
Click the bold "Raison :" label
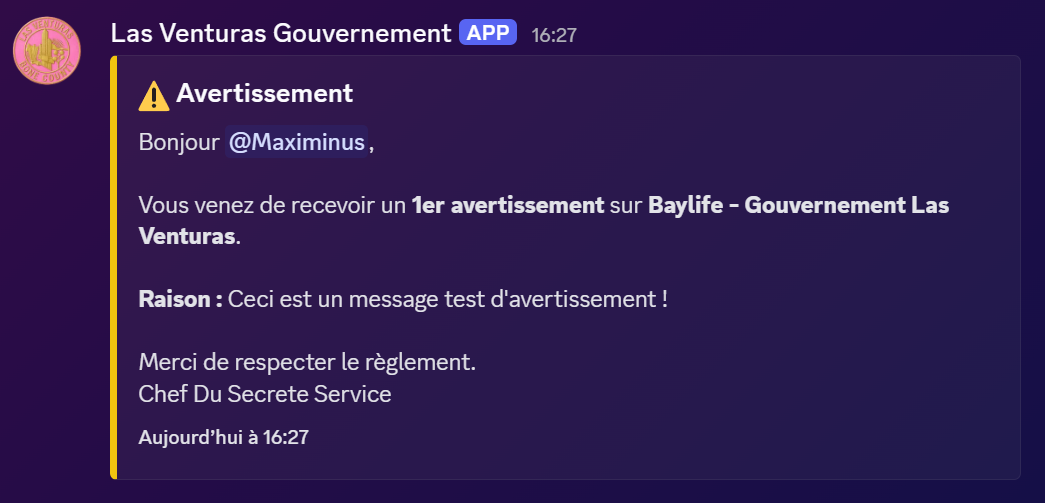pos(180,299)
